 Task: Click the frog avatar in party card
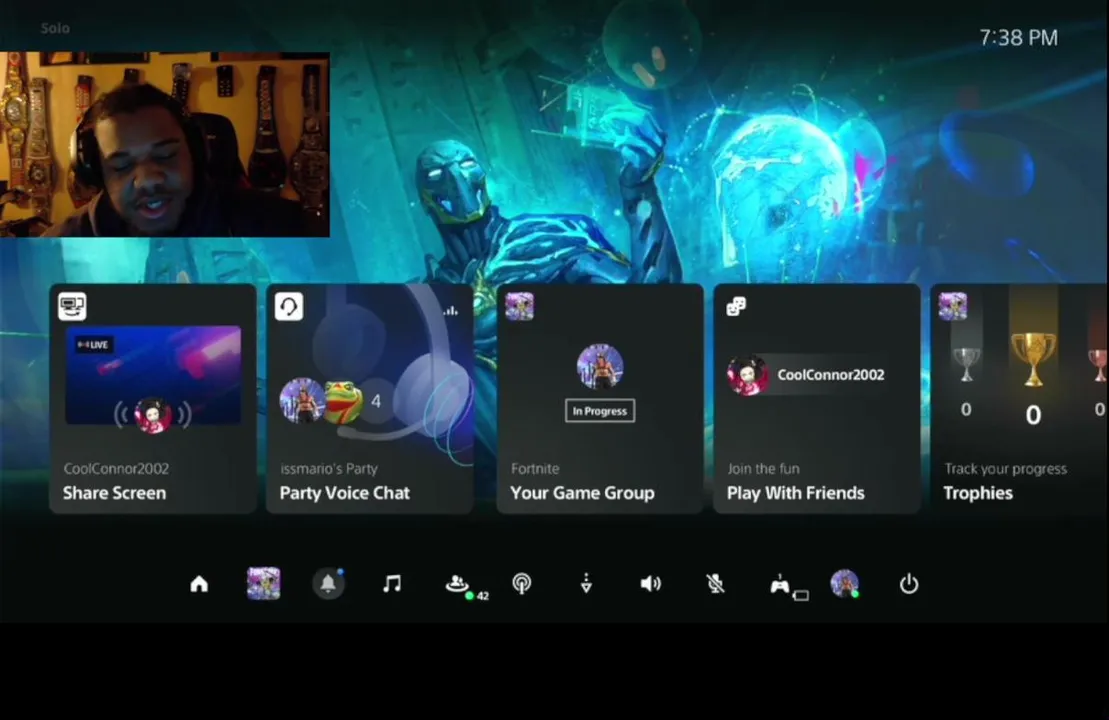click(x=343, y=401)
